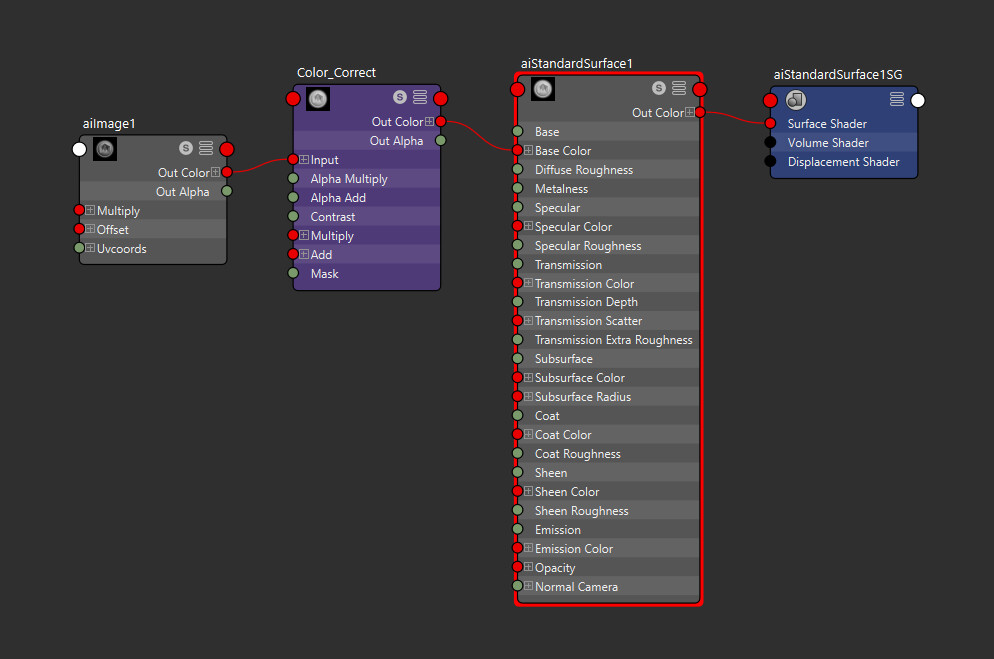Expand the Multiply attribute on aiImage1
Screen dimensions: 994x659
(x=91, y=210)
